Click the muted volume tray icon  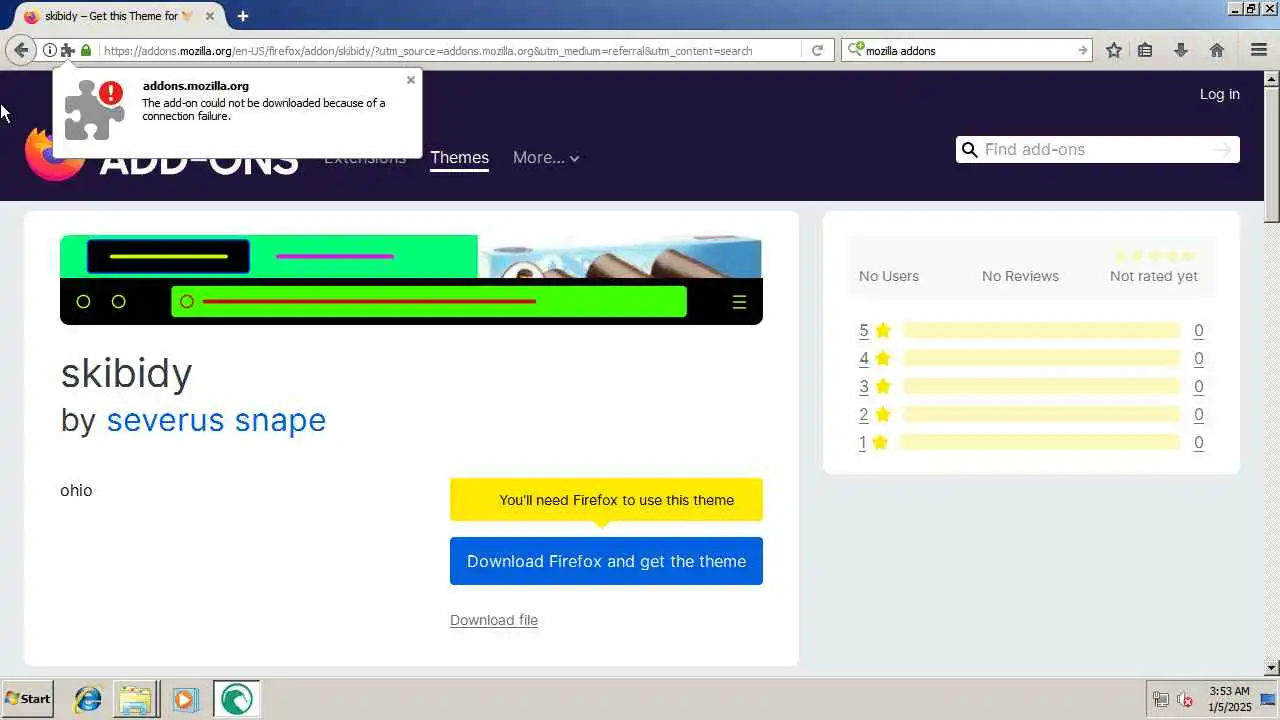click(x=1184, y=699)
